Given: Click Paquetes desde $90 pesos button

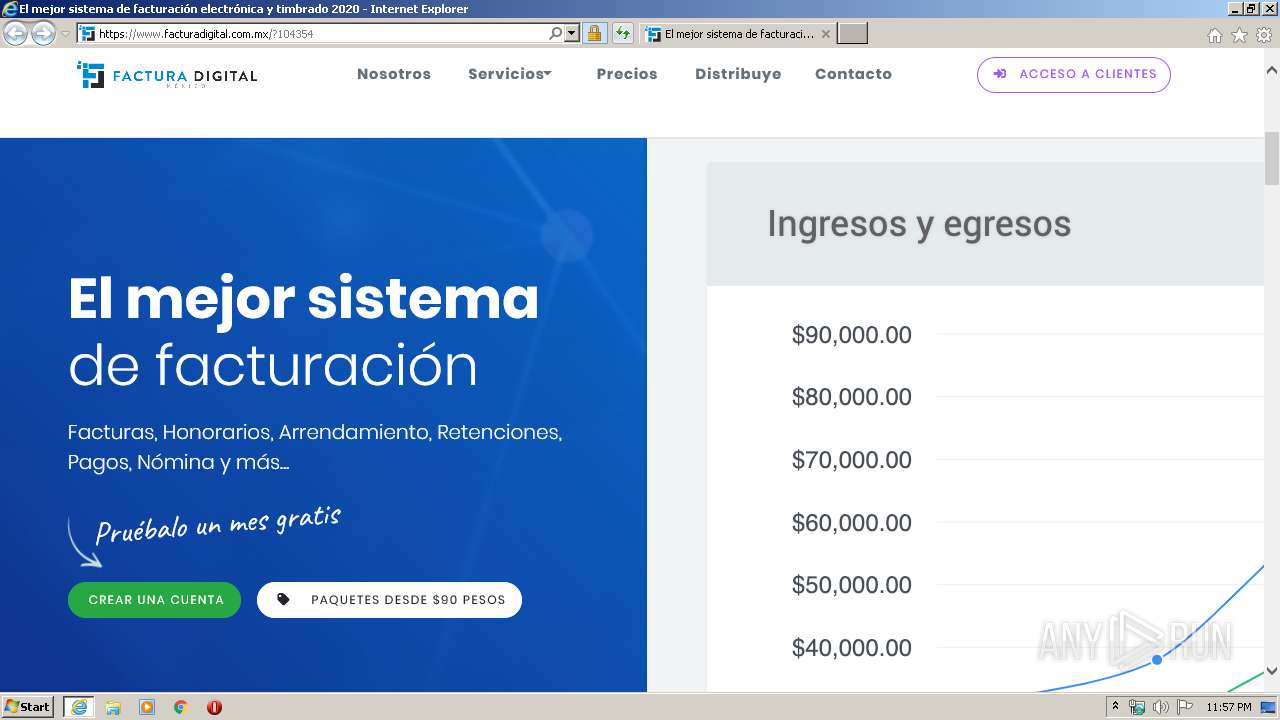Looking at the screenshot, I should (389, 600).
